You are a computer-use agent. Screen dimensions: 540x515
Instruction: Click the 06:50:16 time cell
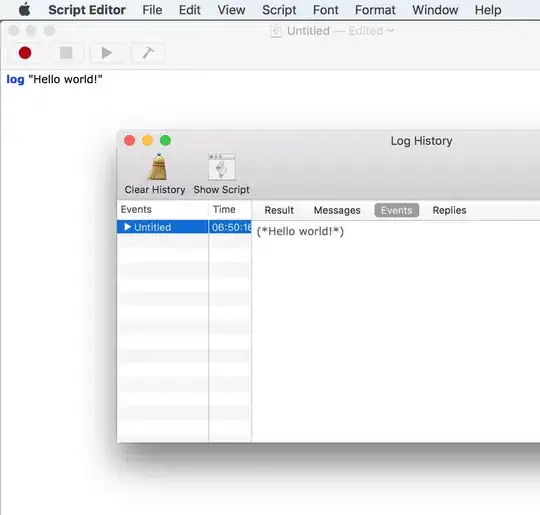(x=230, y=227)
